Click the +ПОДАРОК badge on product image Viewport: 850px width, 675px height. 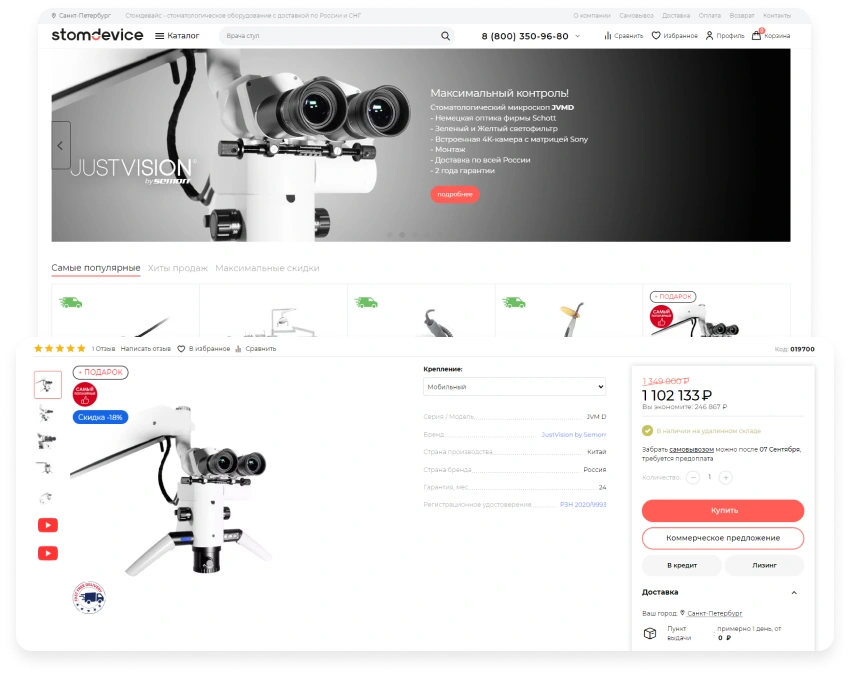(100, 372)
